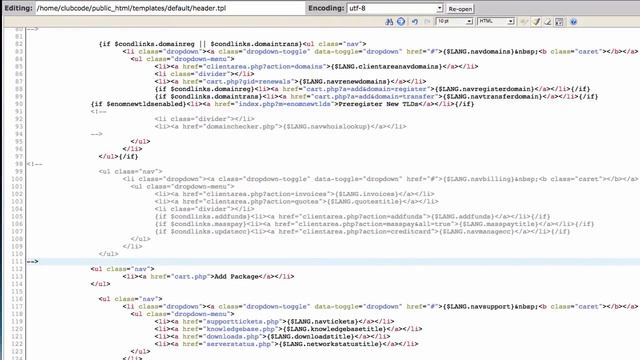Click the <!-- comment start on line 98
This screenshot has width=640, height=360.
(x=35, y=164)
